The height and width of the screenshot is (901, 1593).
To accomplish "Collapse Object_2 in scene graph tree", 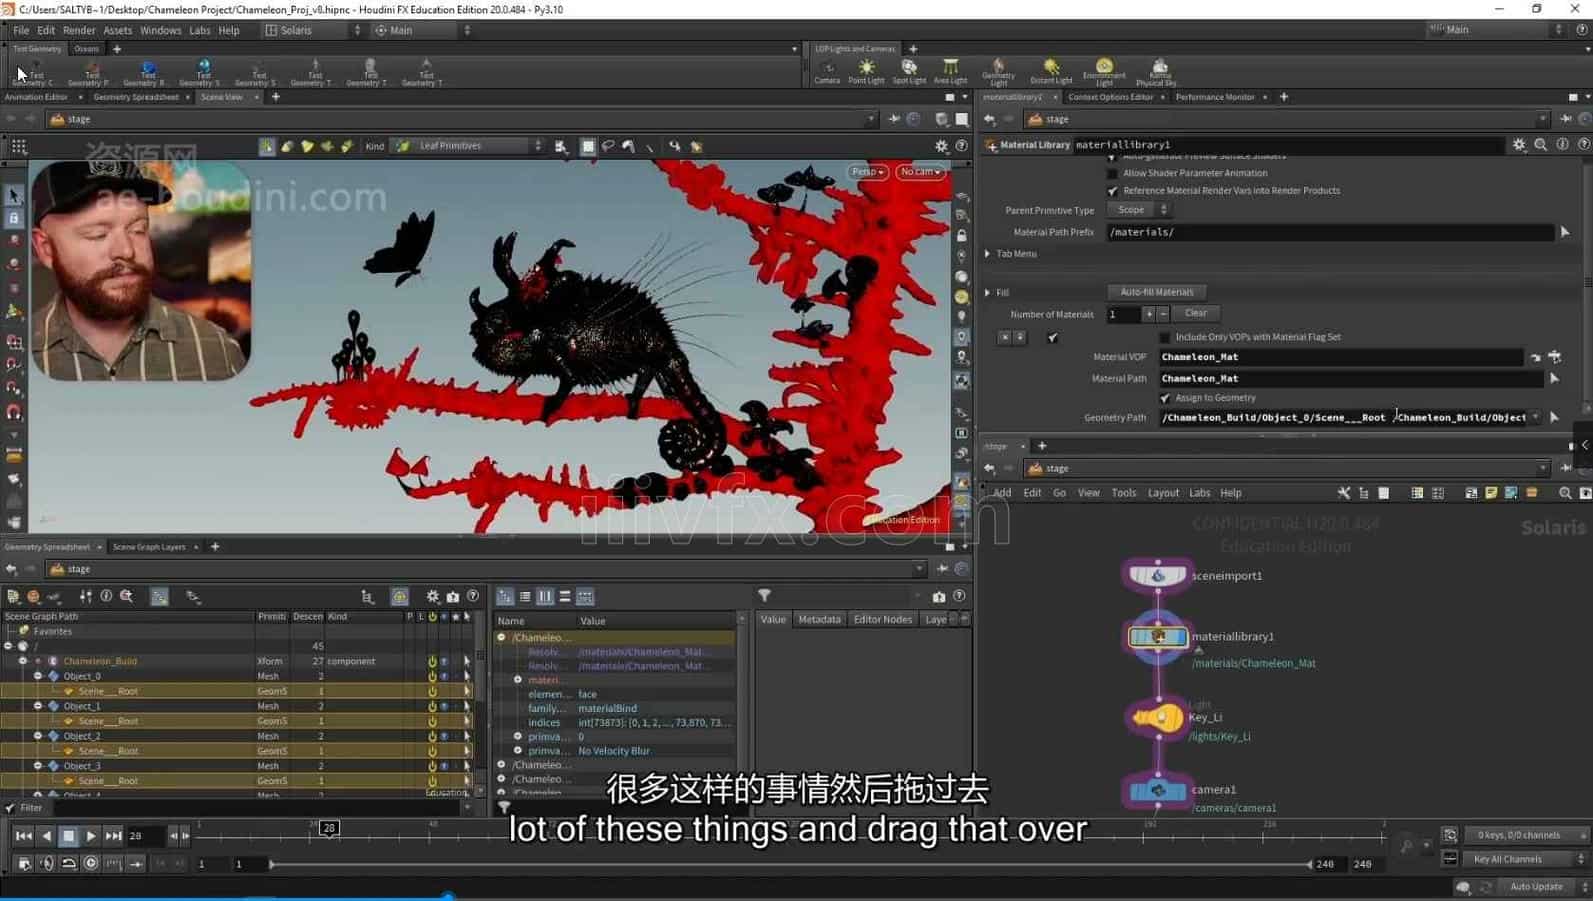I will (x=38, y=736).
